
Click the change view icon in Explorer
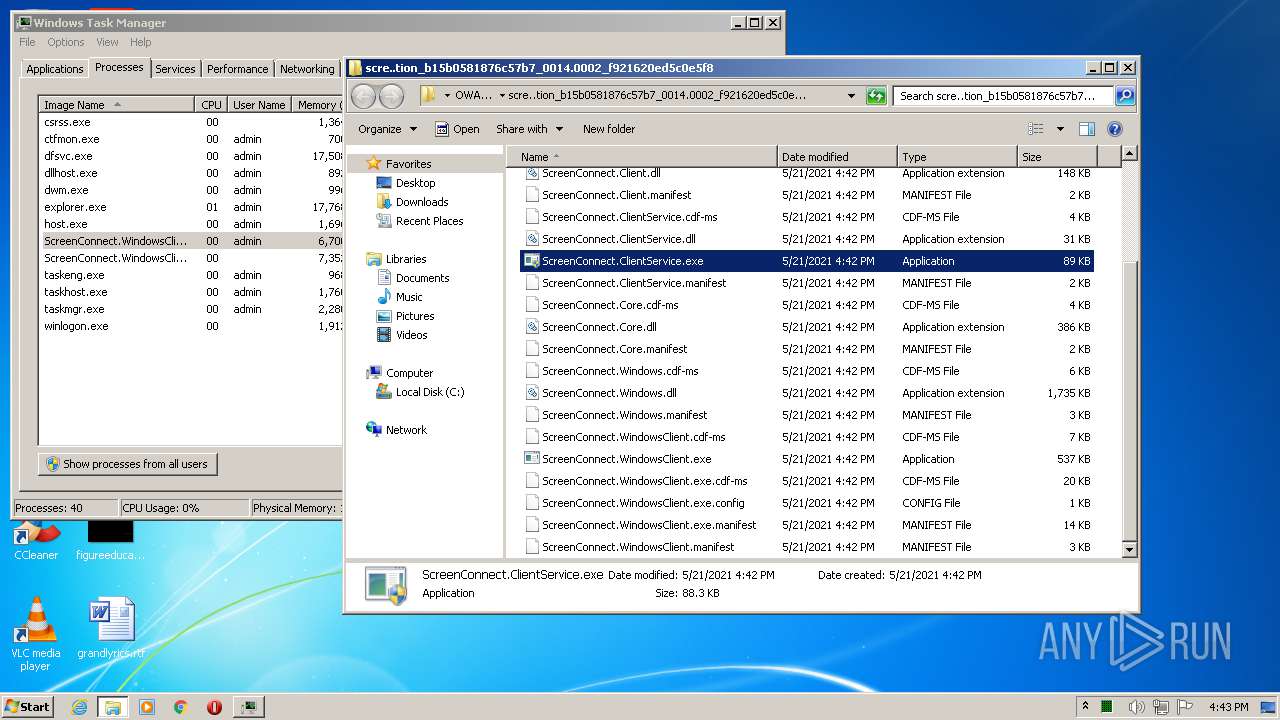[x=1036, y=129]
